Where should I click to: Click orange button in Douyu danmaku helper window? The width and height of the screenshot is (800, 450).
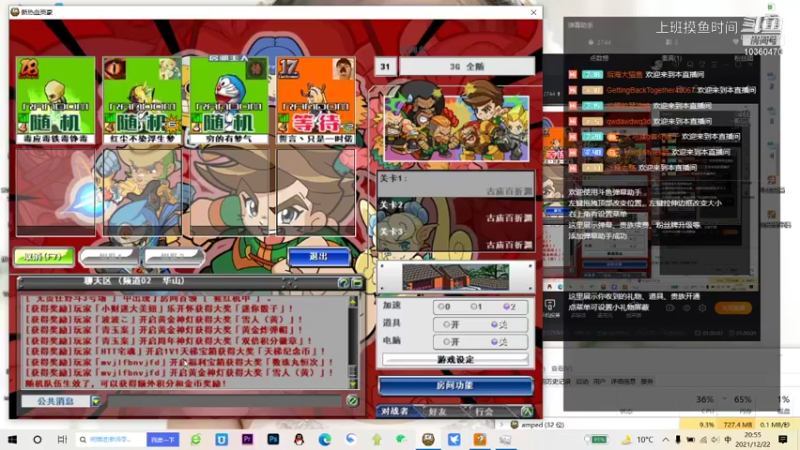point(733,308)
